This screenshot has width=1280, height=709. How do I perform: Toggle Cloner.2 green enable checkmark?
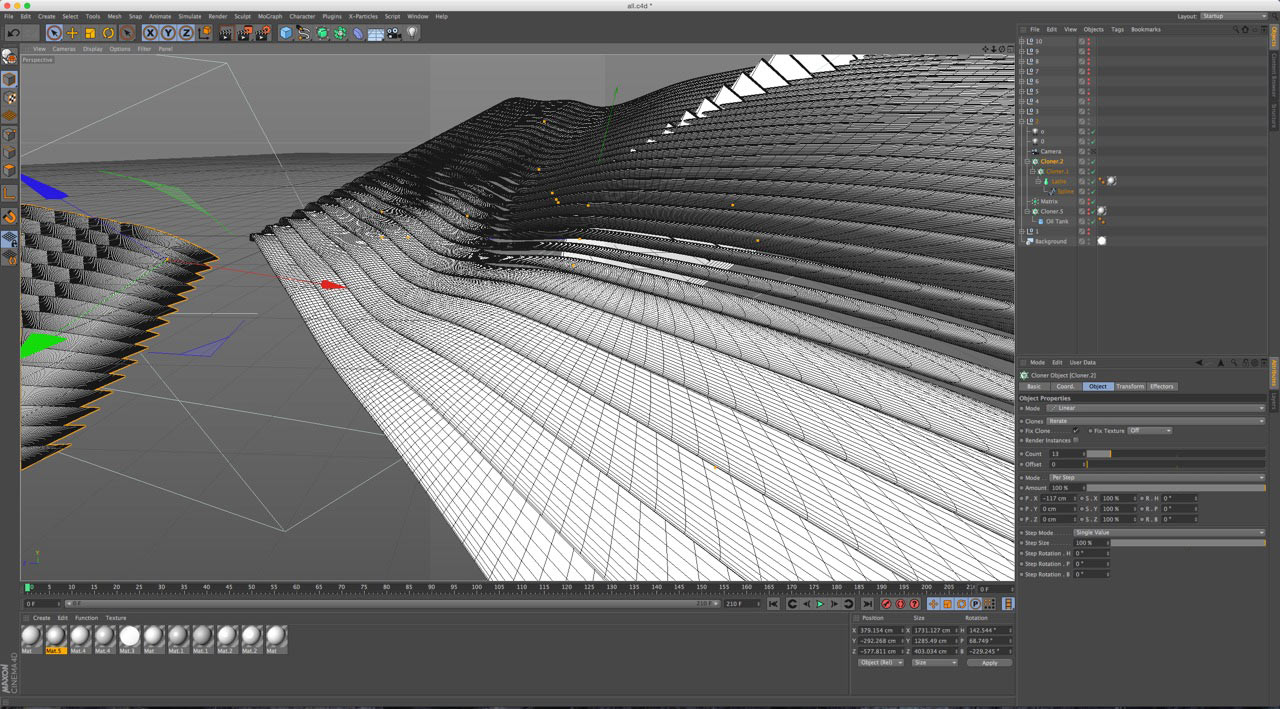tap(1093, 161)
